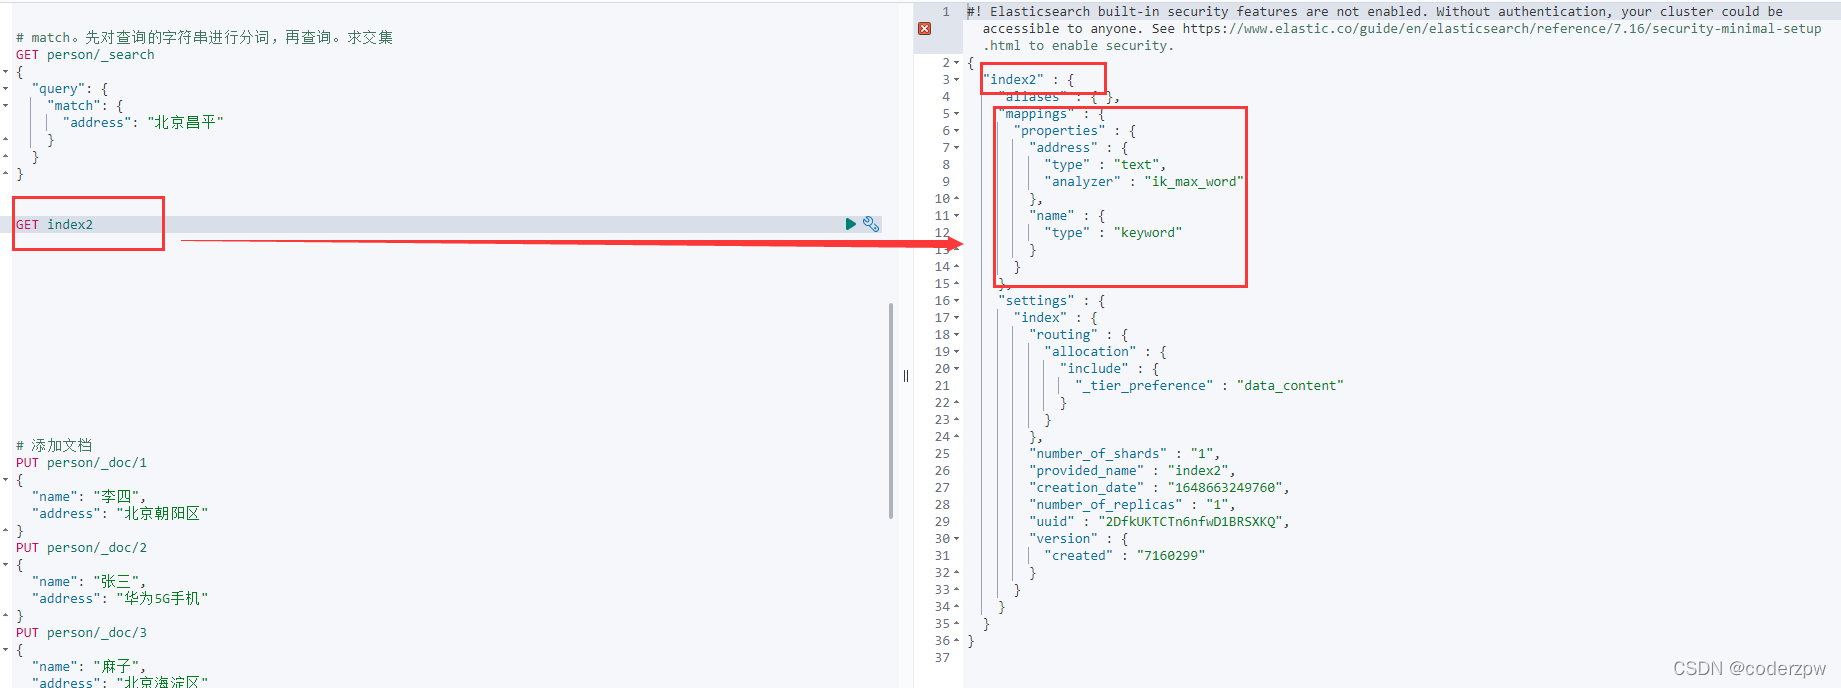1841x688 pixels.
Task: Click the "address": "北京朝阳区" line
Action: pos(120,513)
